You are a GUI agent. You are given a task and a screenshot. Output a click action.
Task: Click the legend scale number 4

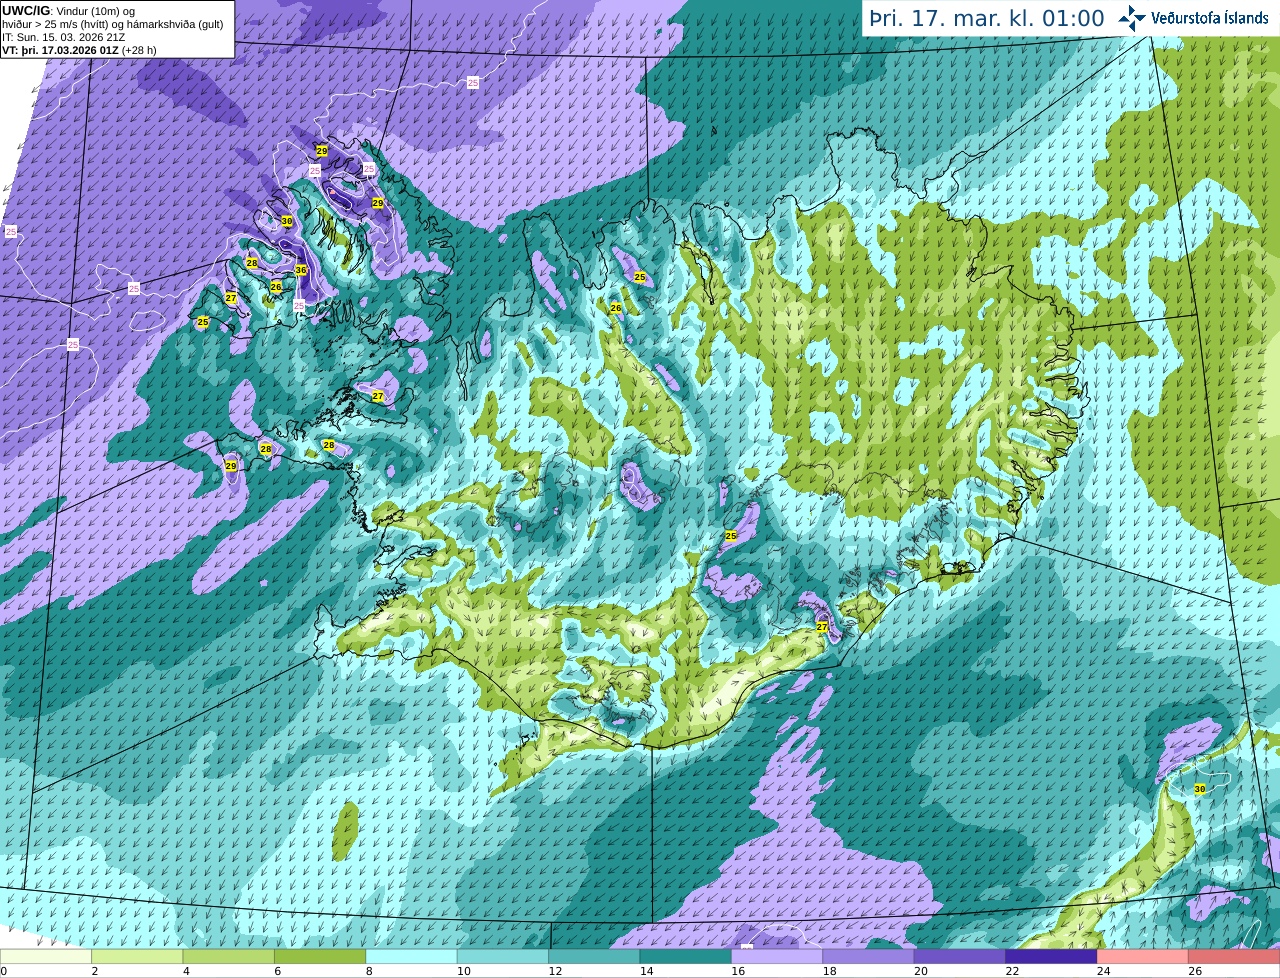tap(186, 971)
